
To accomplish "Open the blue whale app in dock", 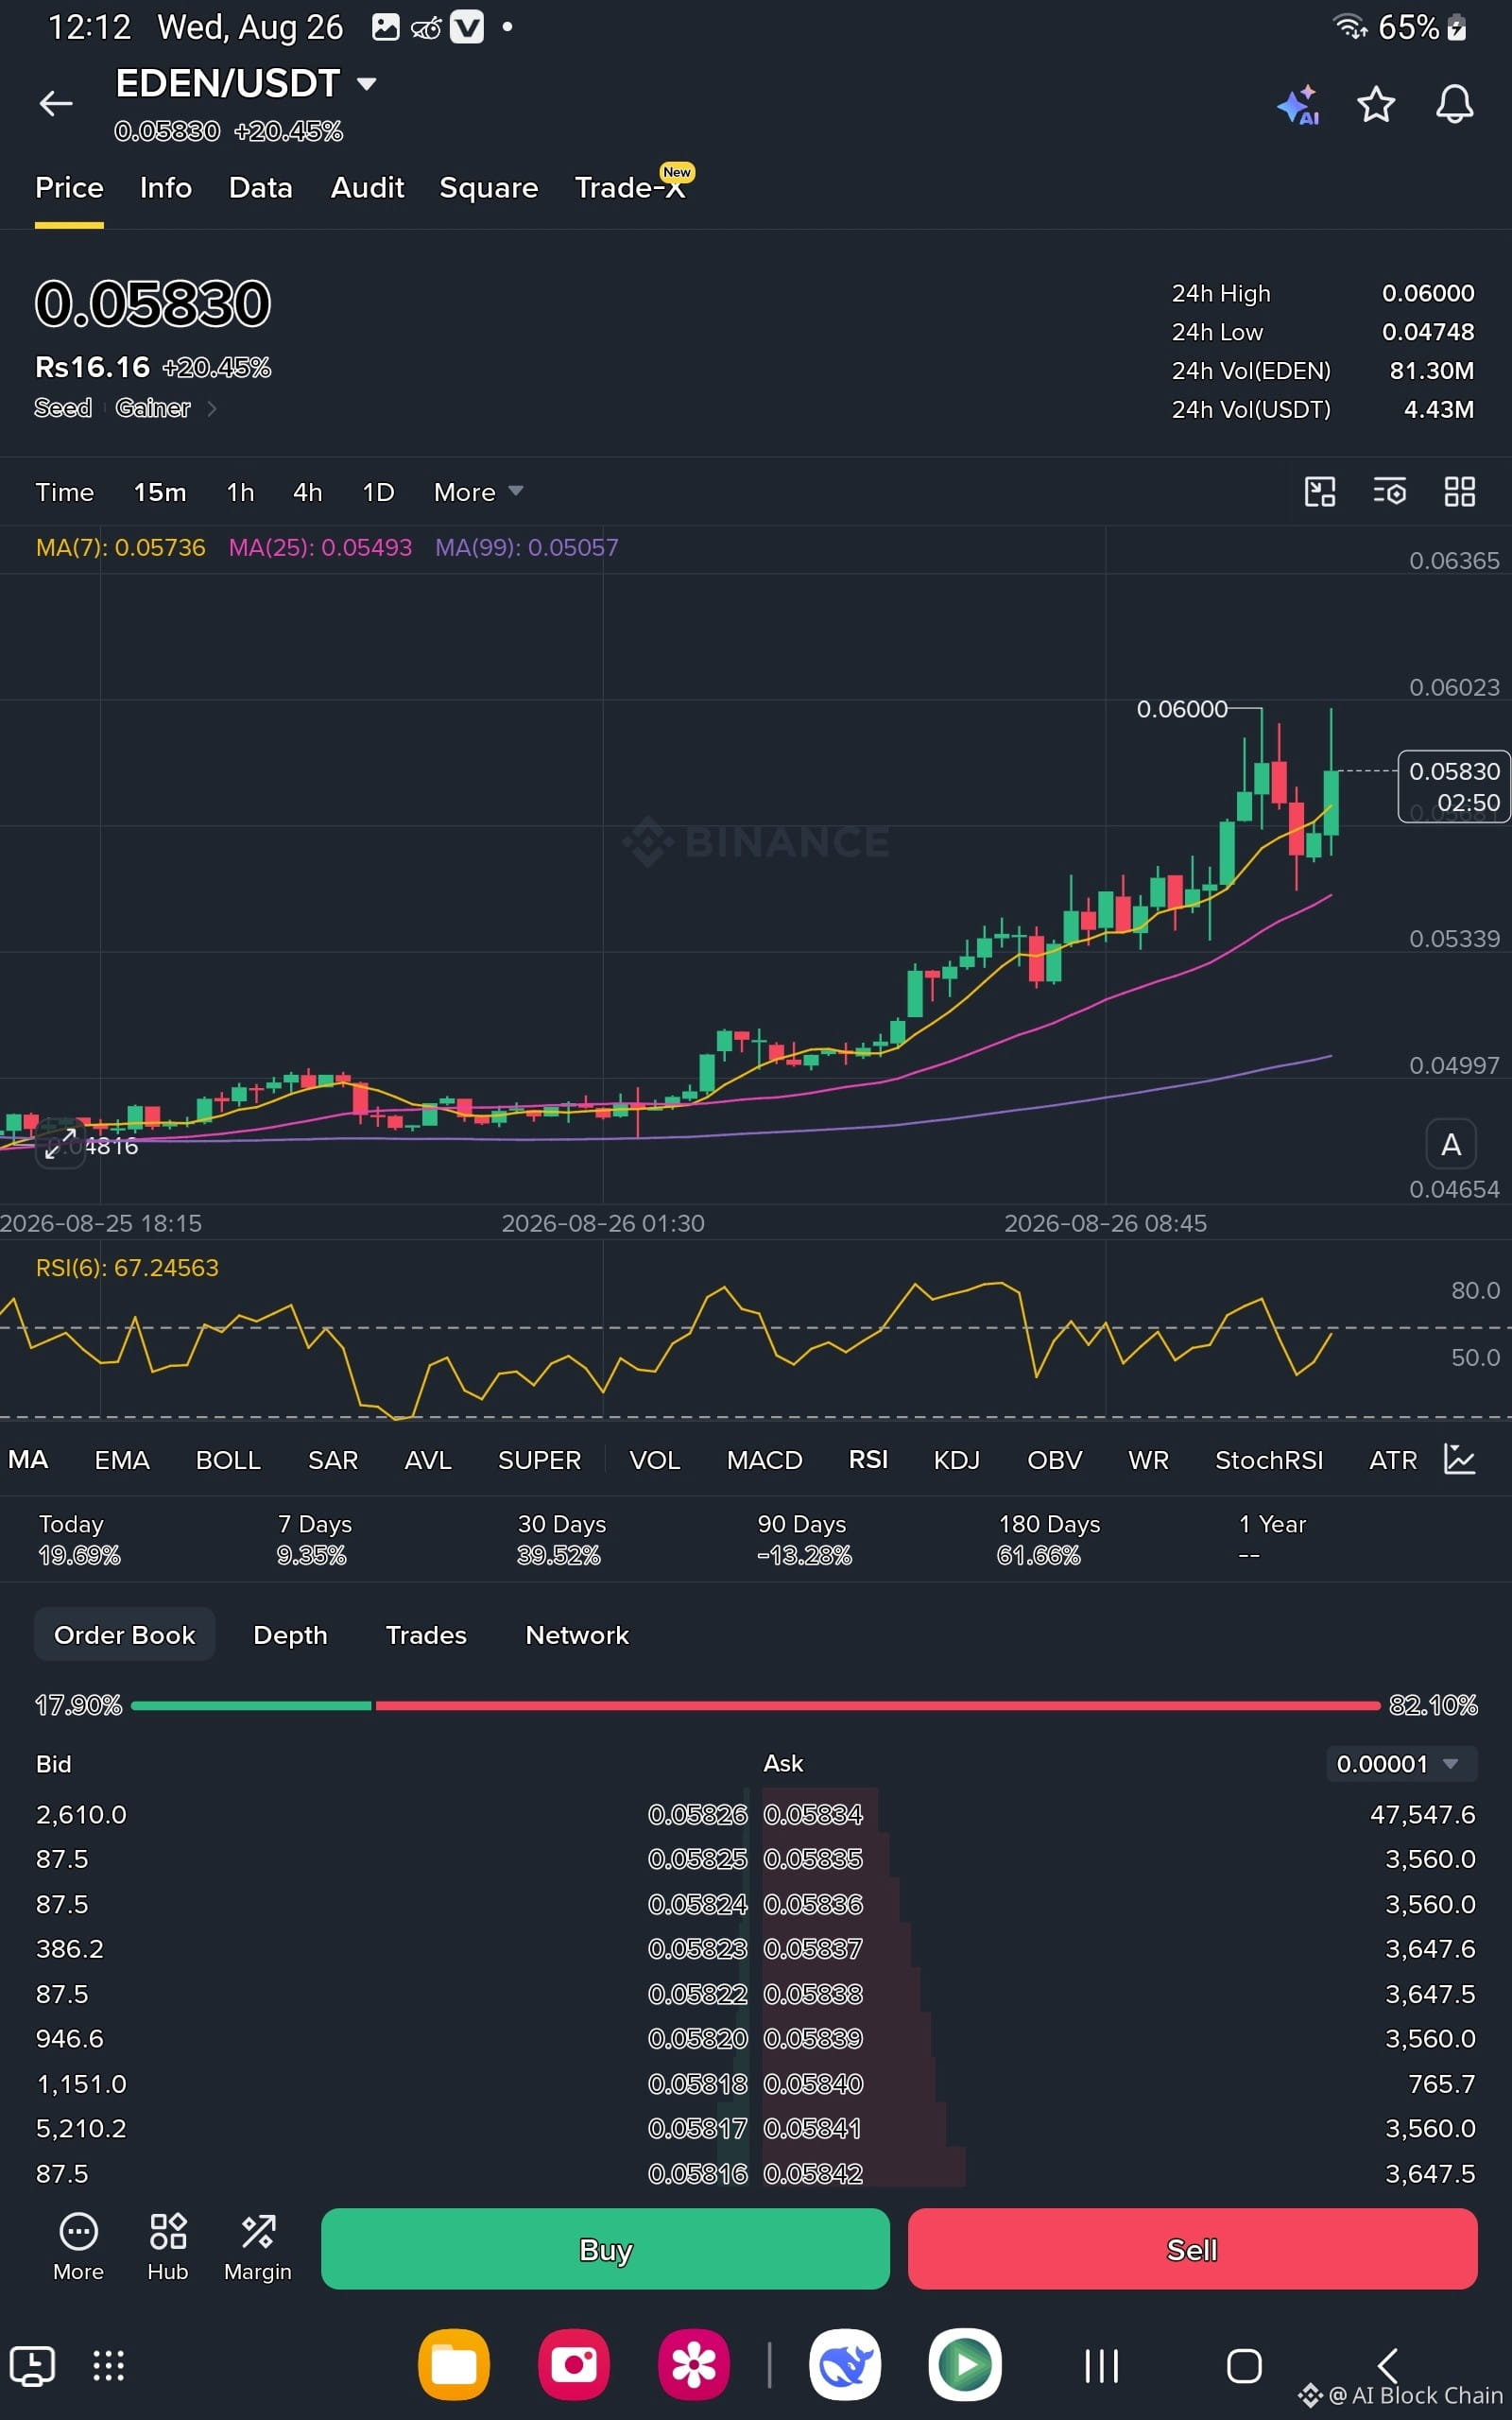I will click(845, 2365).
